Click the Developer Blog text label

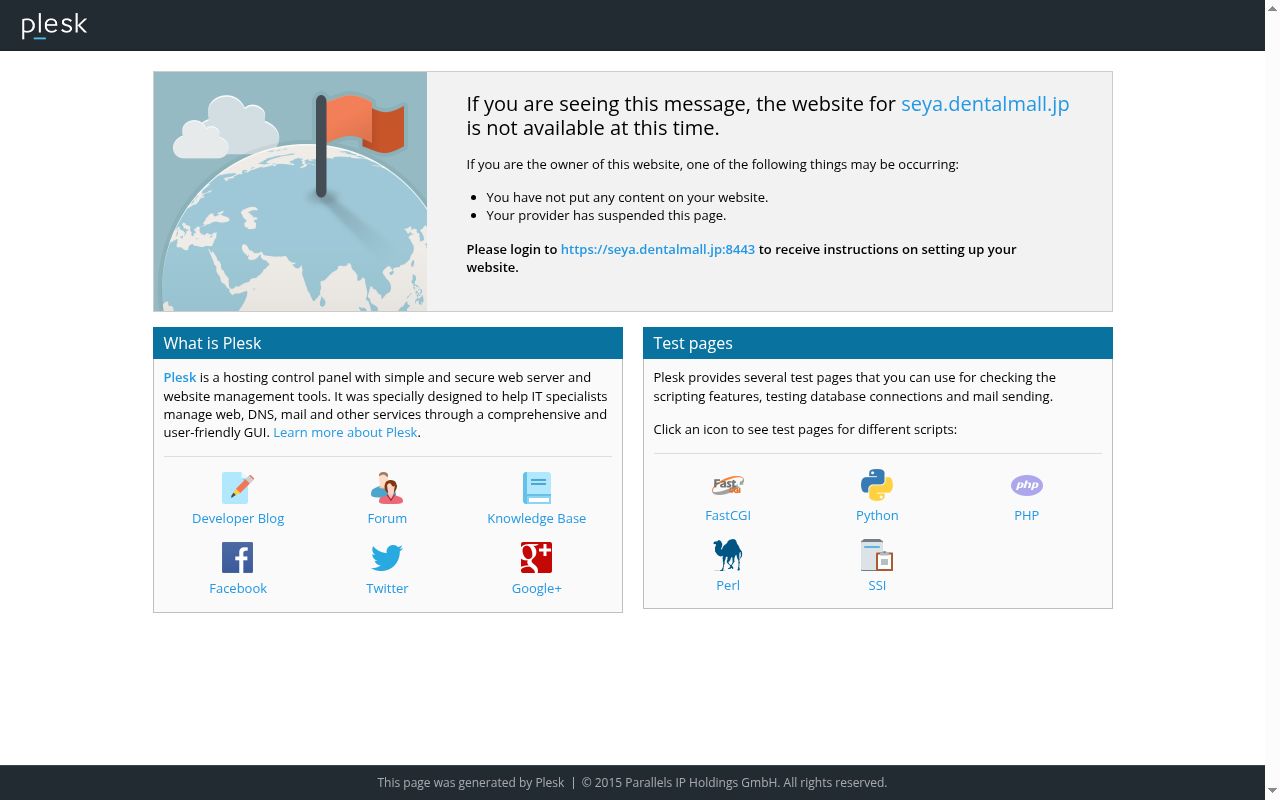[x=238, y=518]
